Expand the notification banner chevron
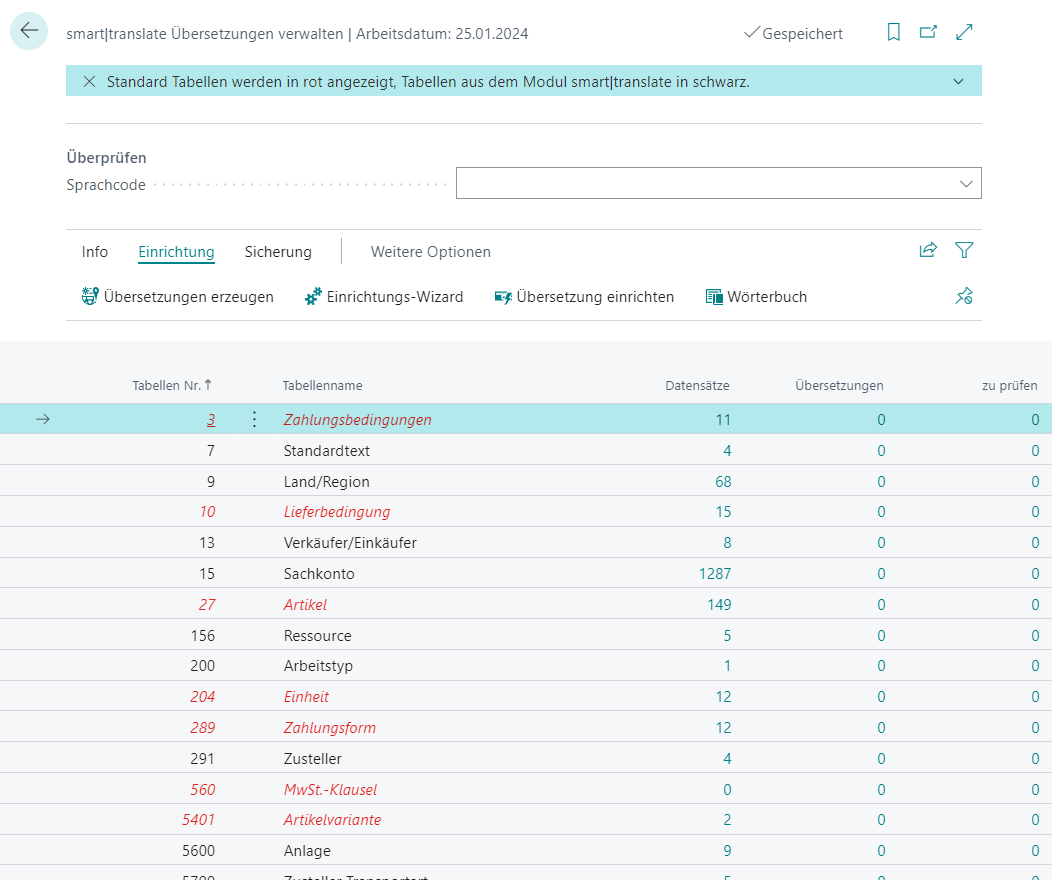The height and width of the screenshot is (880, 1052). pyautogui.click(x=958, y=82)
